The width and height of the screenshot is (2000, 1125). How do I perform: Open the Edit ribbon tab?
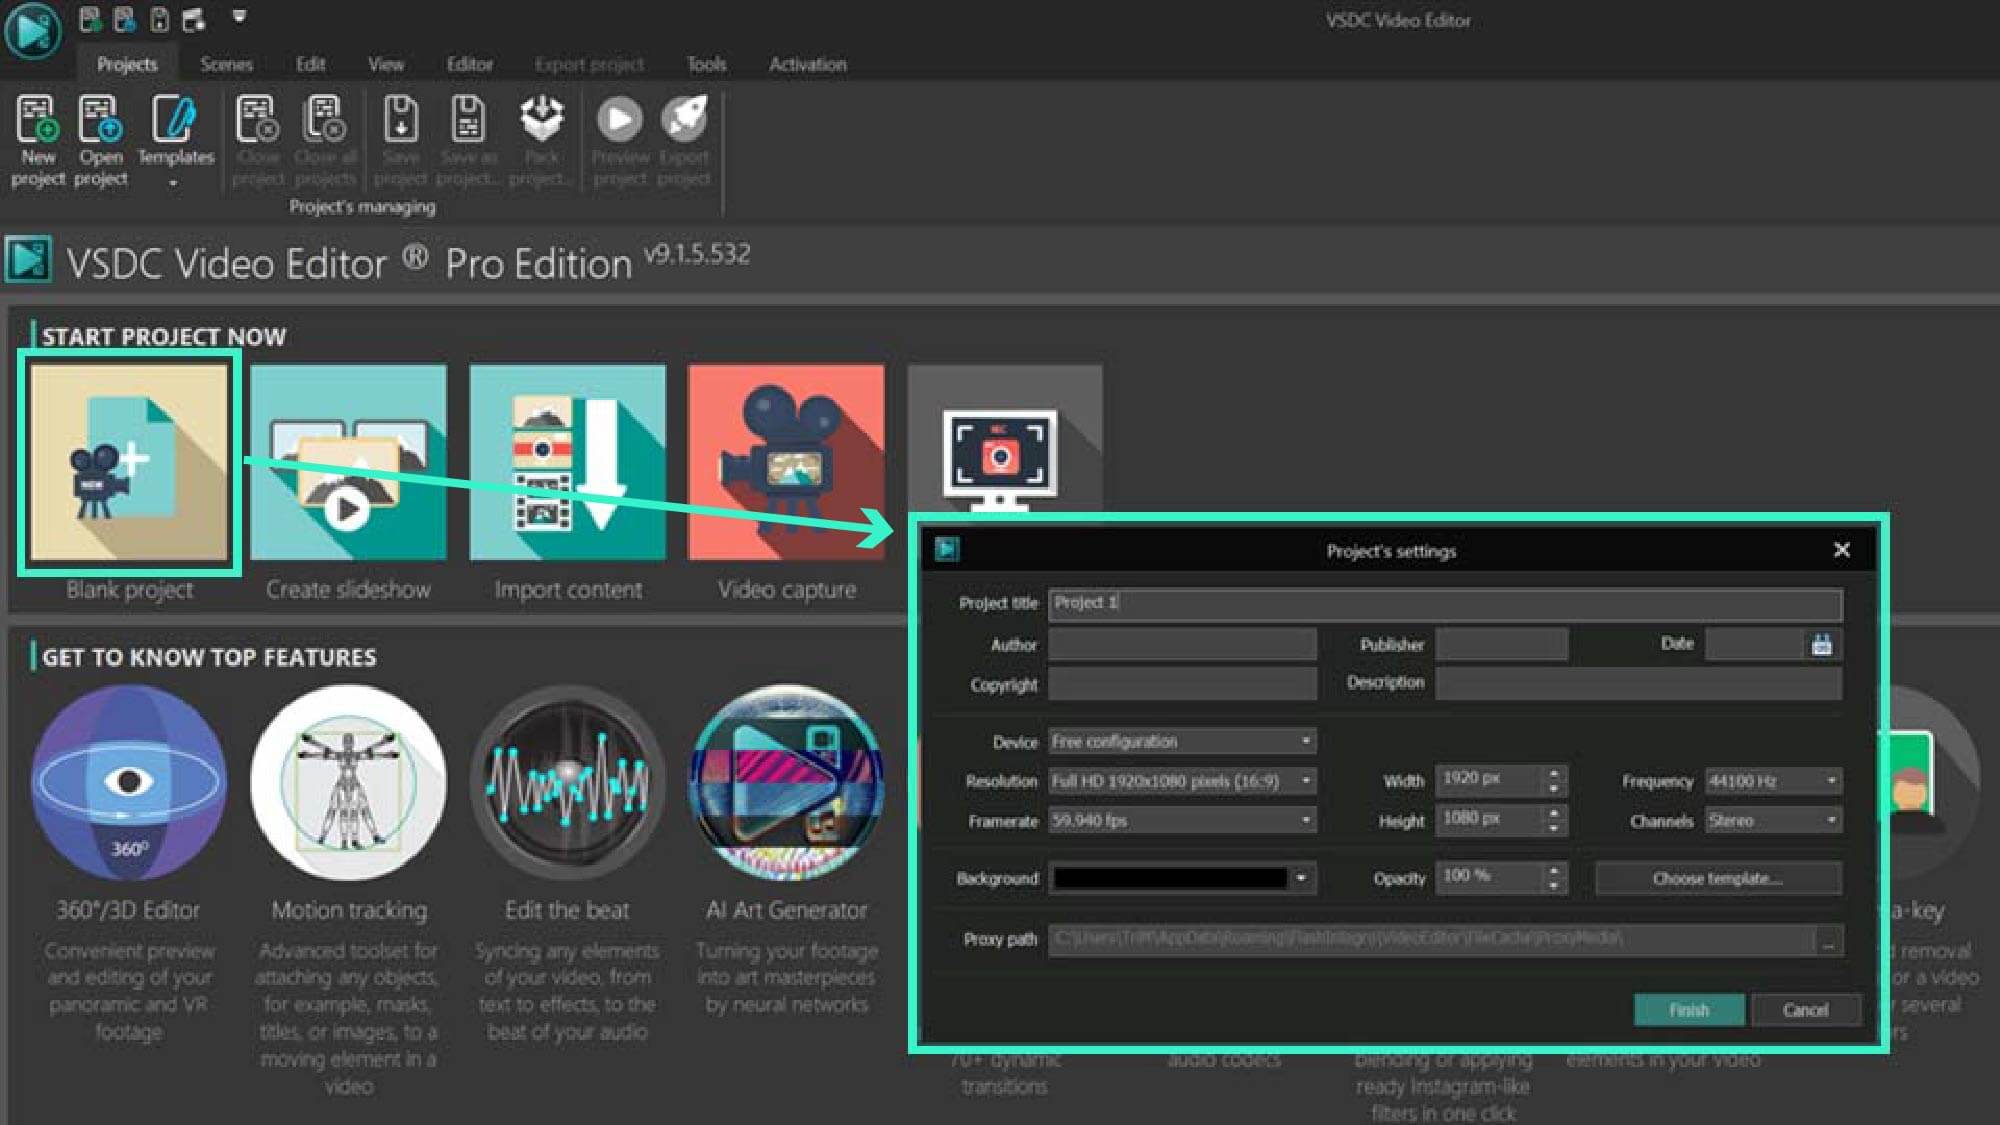click(x=310, y=64)
